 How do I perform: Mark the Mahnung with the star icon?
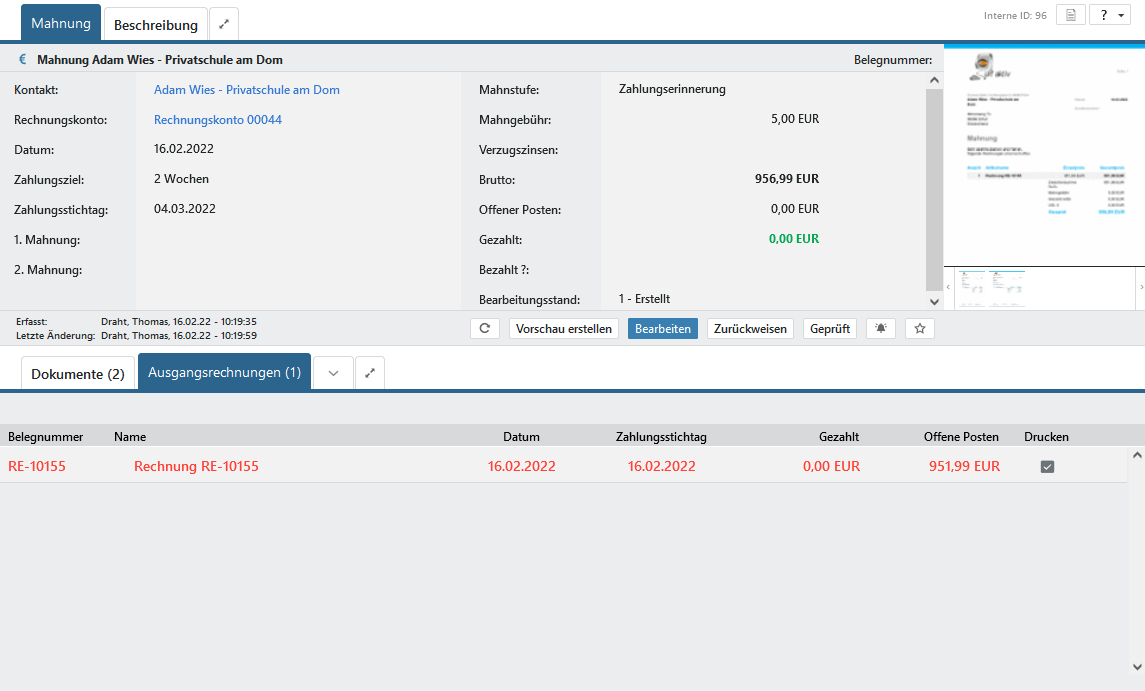click(920, 328)
